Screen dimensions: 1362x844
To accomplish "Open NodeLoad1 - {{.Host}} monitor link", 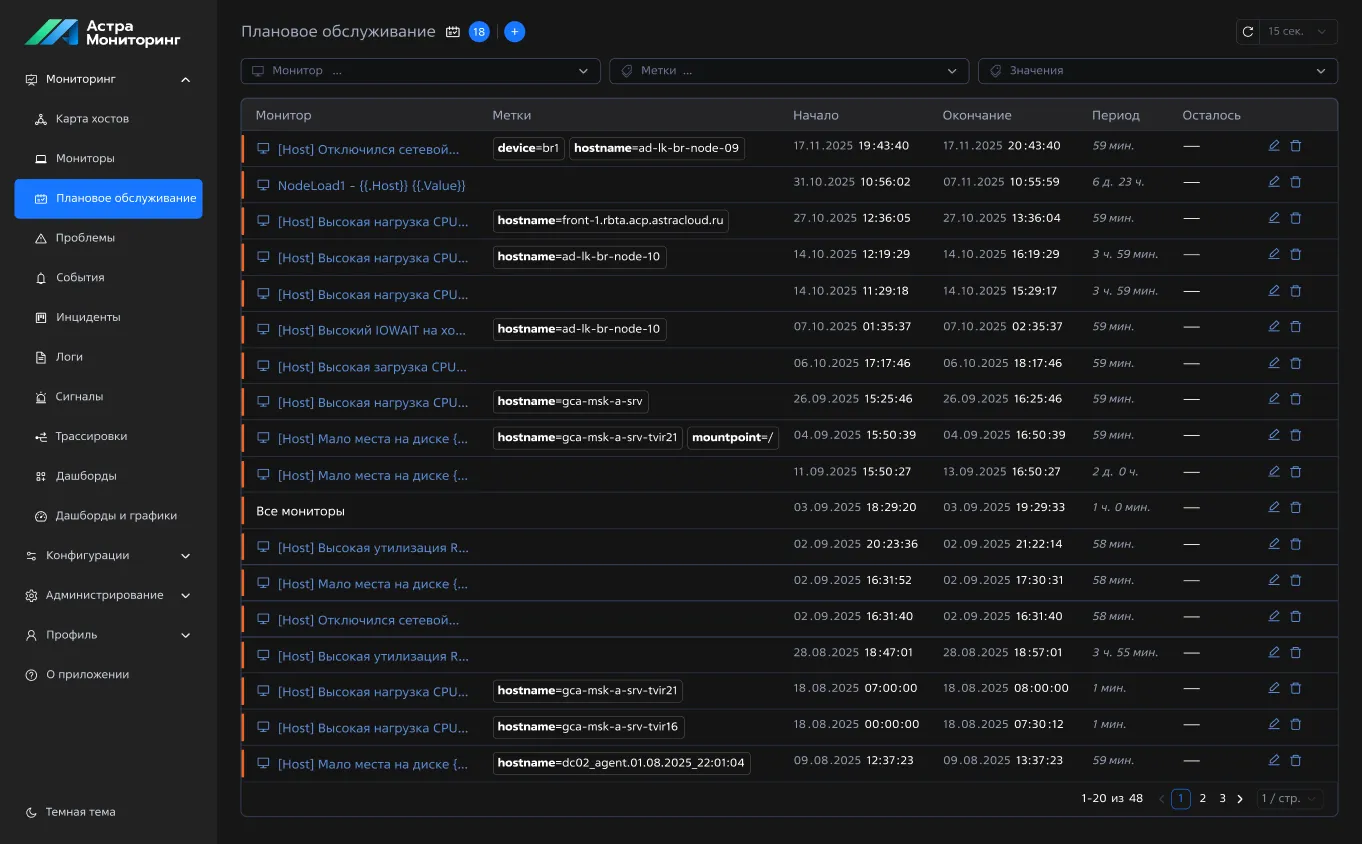I will pyautogui.click(x=371, y=185).
